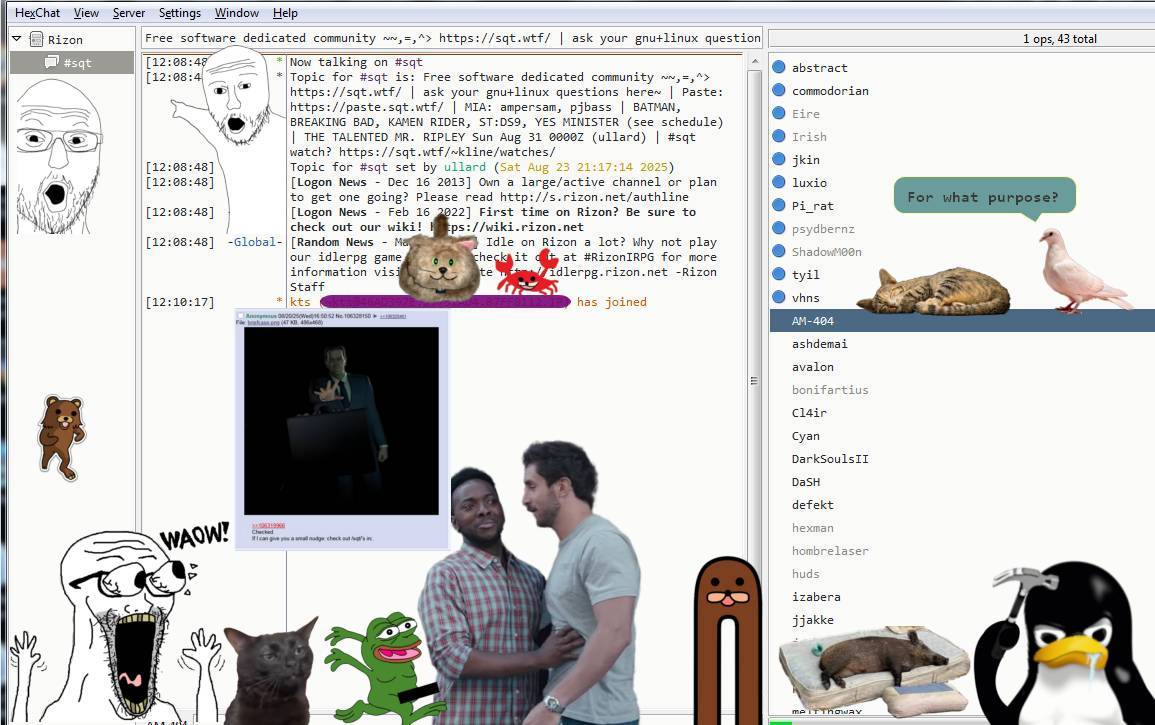Screen dimensions: 1155x725
Task: Click the [12:10:17] timestamp
Action: click(x=180, y=302)
